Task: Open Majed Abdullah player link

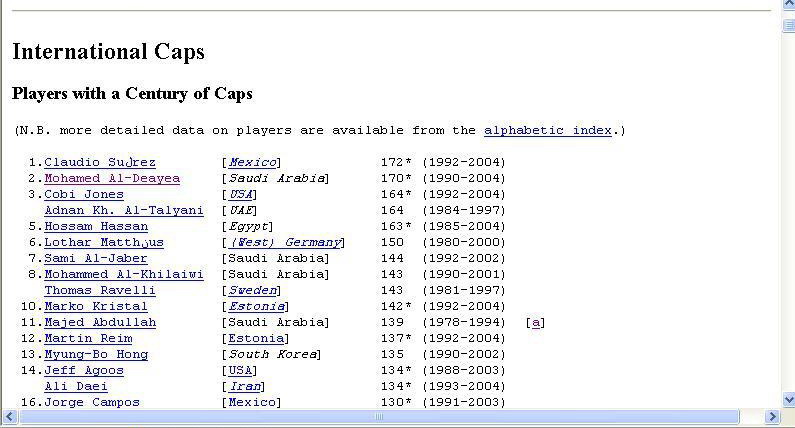Action: click(x=100, y=323)
